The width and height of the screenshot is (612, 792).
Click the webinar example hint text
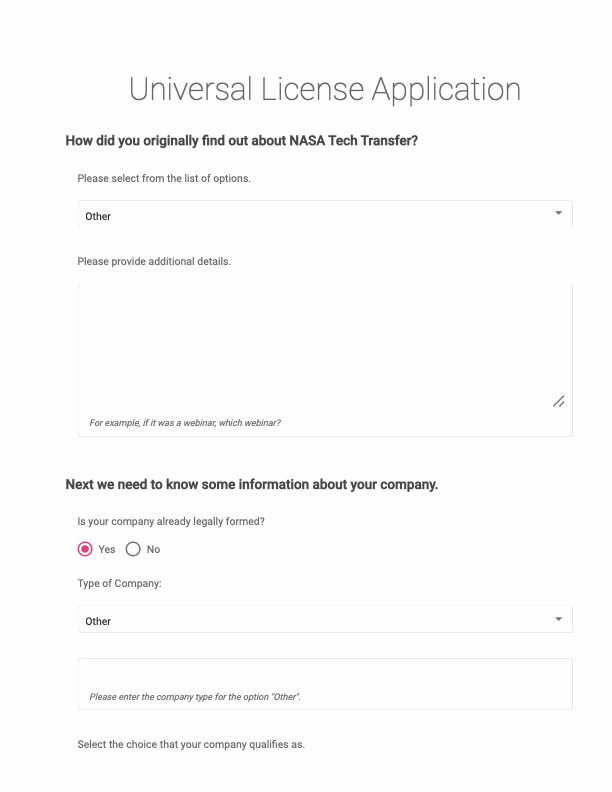point(185,423)
